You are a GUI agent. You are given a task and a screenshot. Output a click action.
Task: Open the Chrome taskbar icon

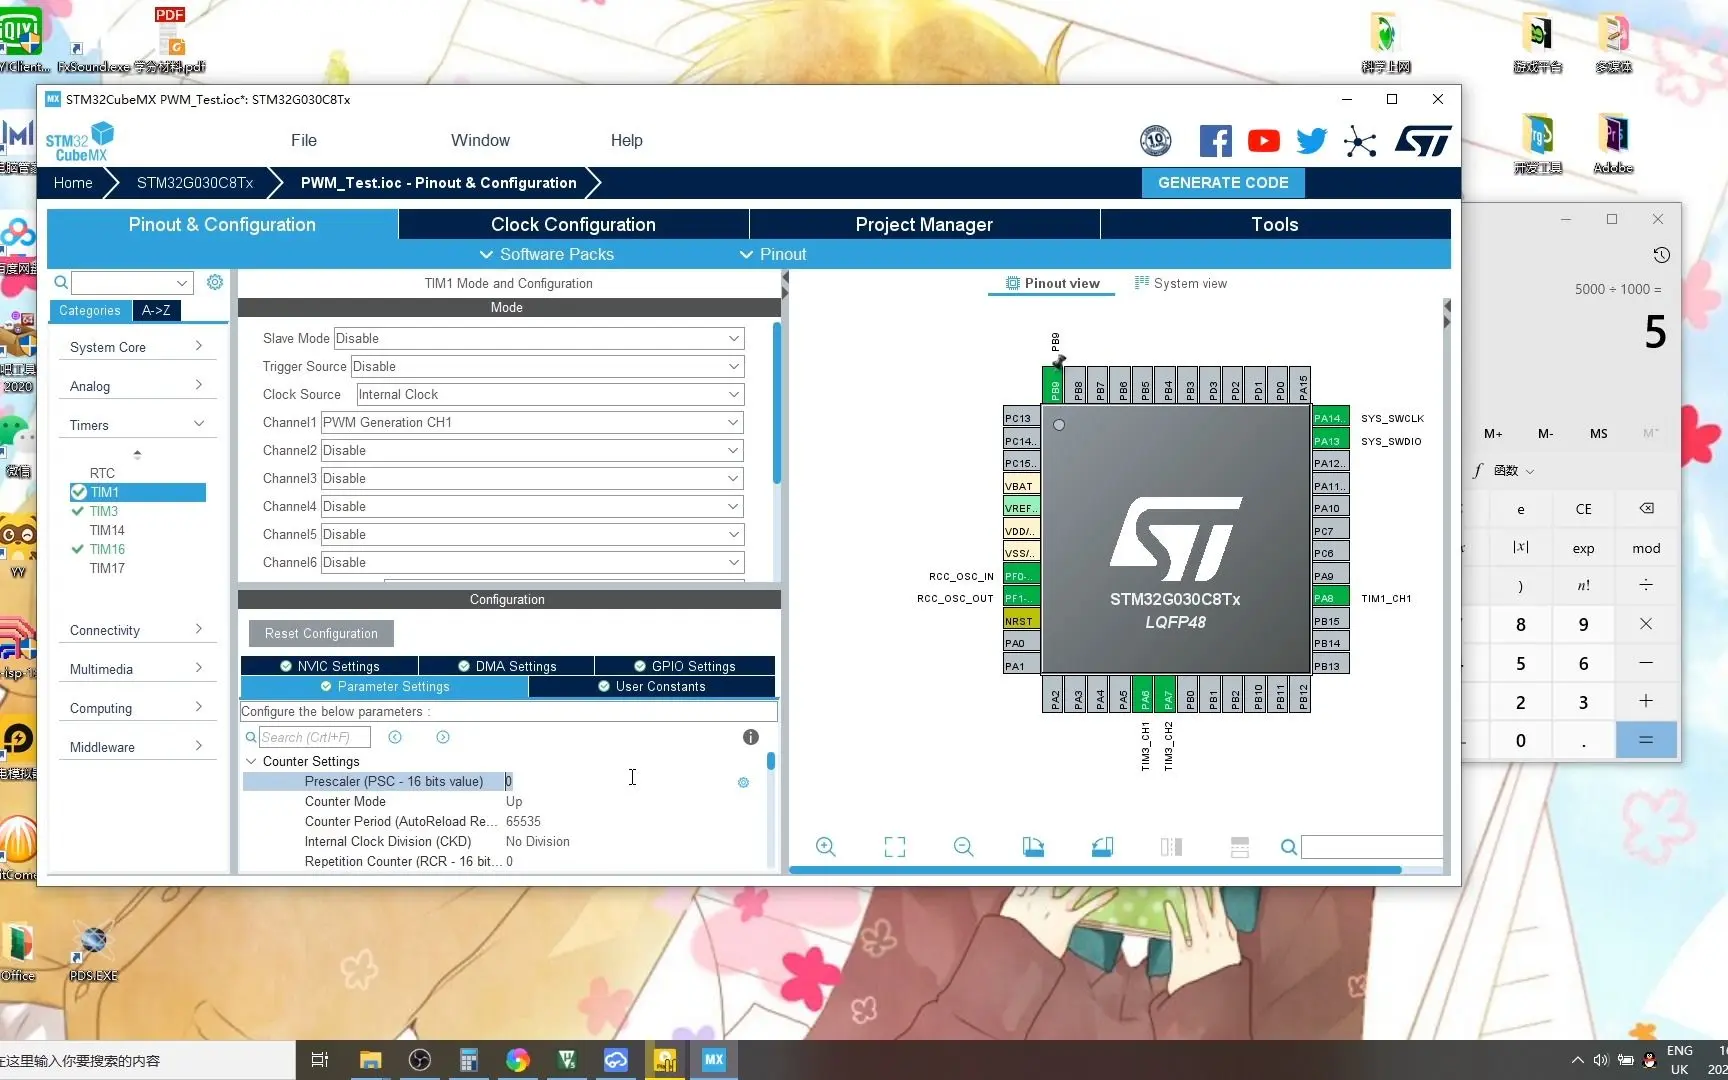[x=517, y=1060]
